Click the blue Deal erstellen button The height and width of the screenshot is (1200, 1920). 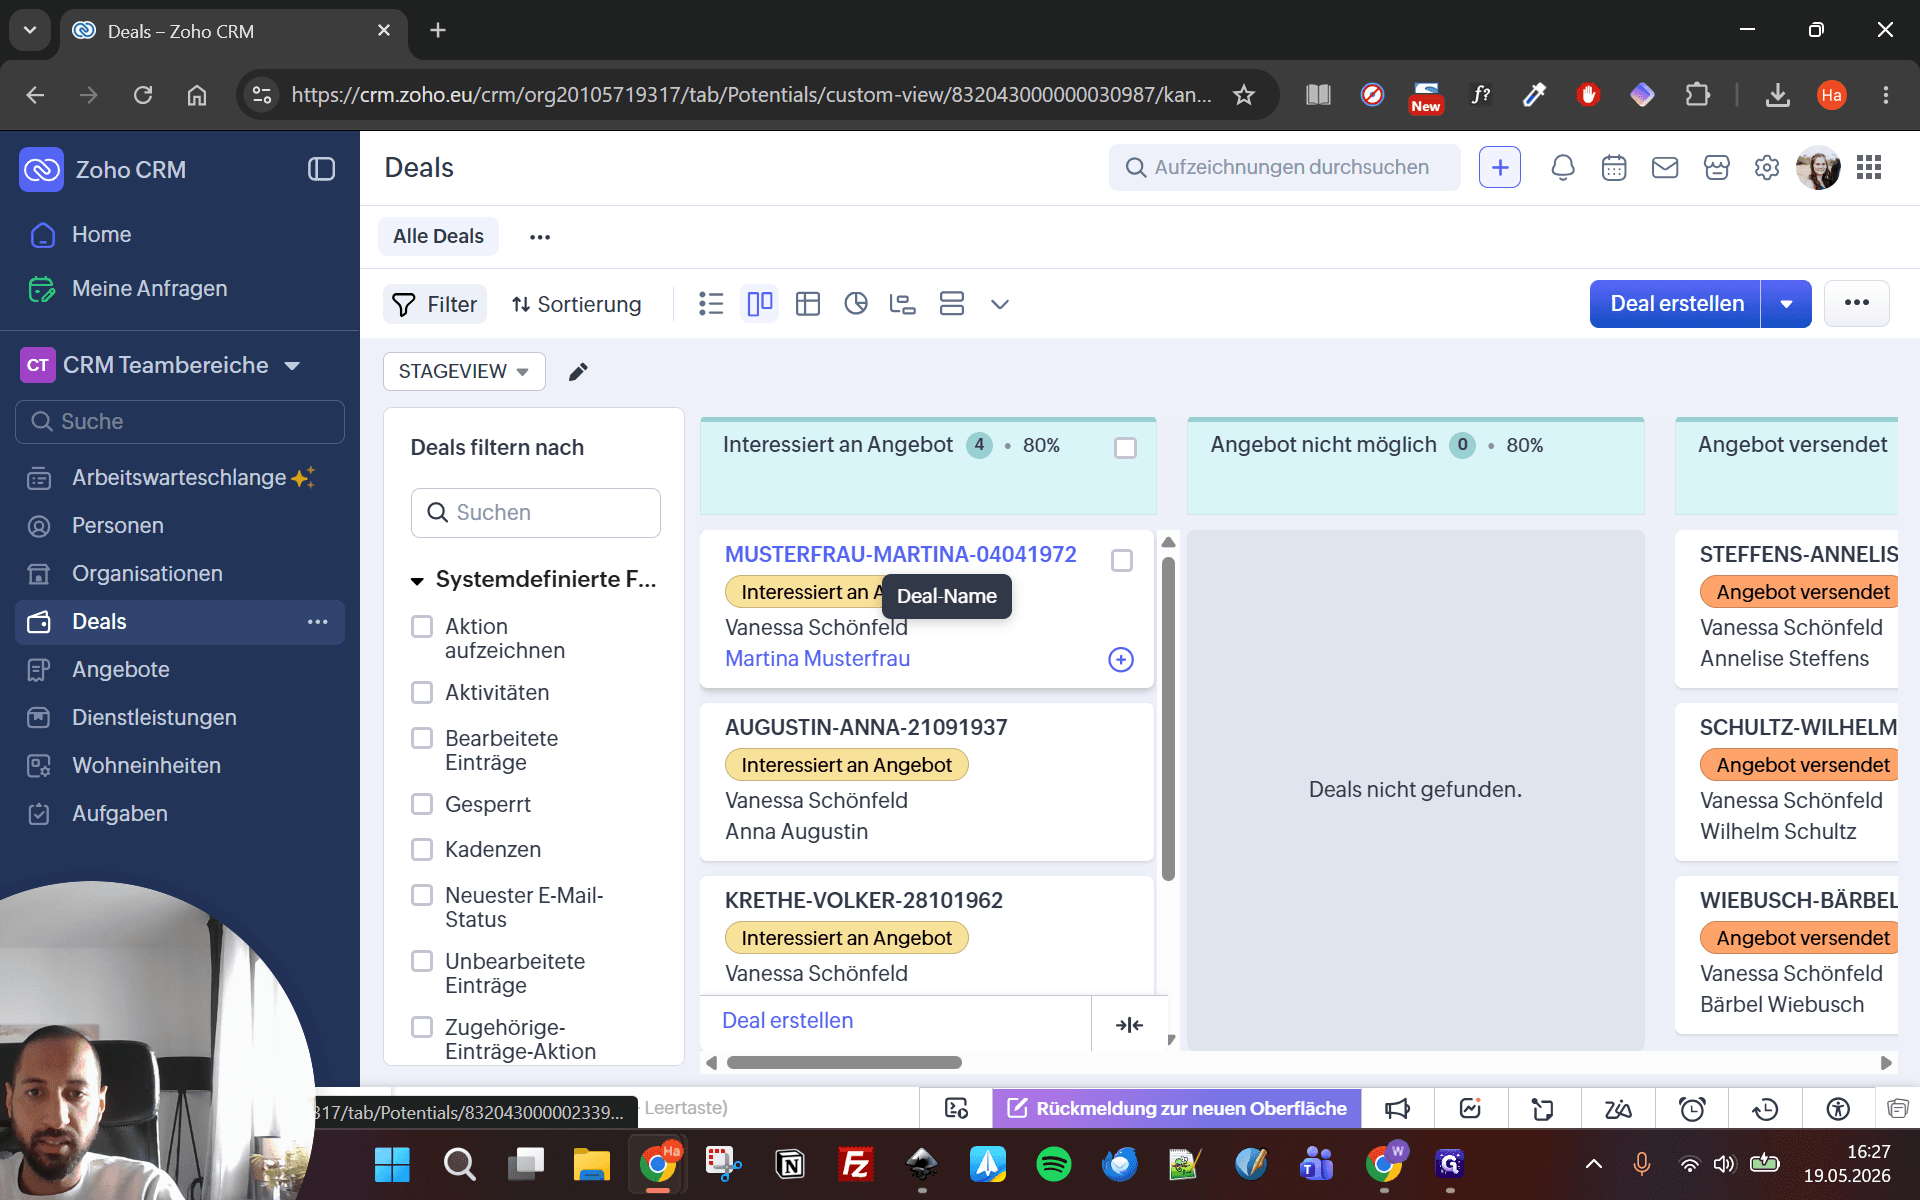pos(1676,304)
